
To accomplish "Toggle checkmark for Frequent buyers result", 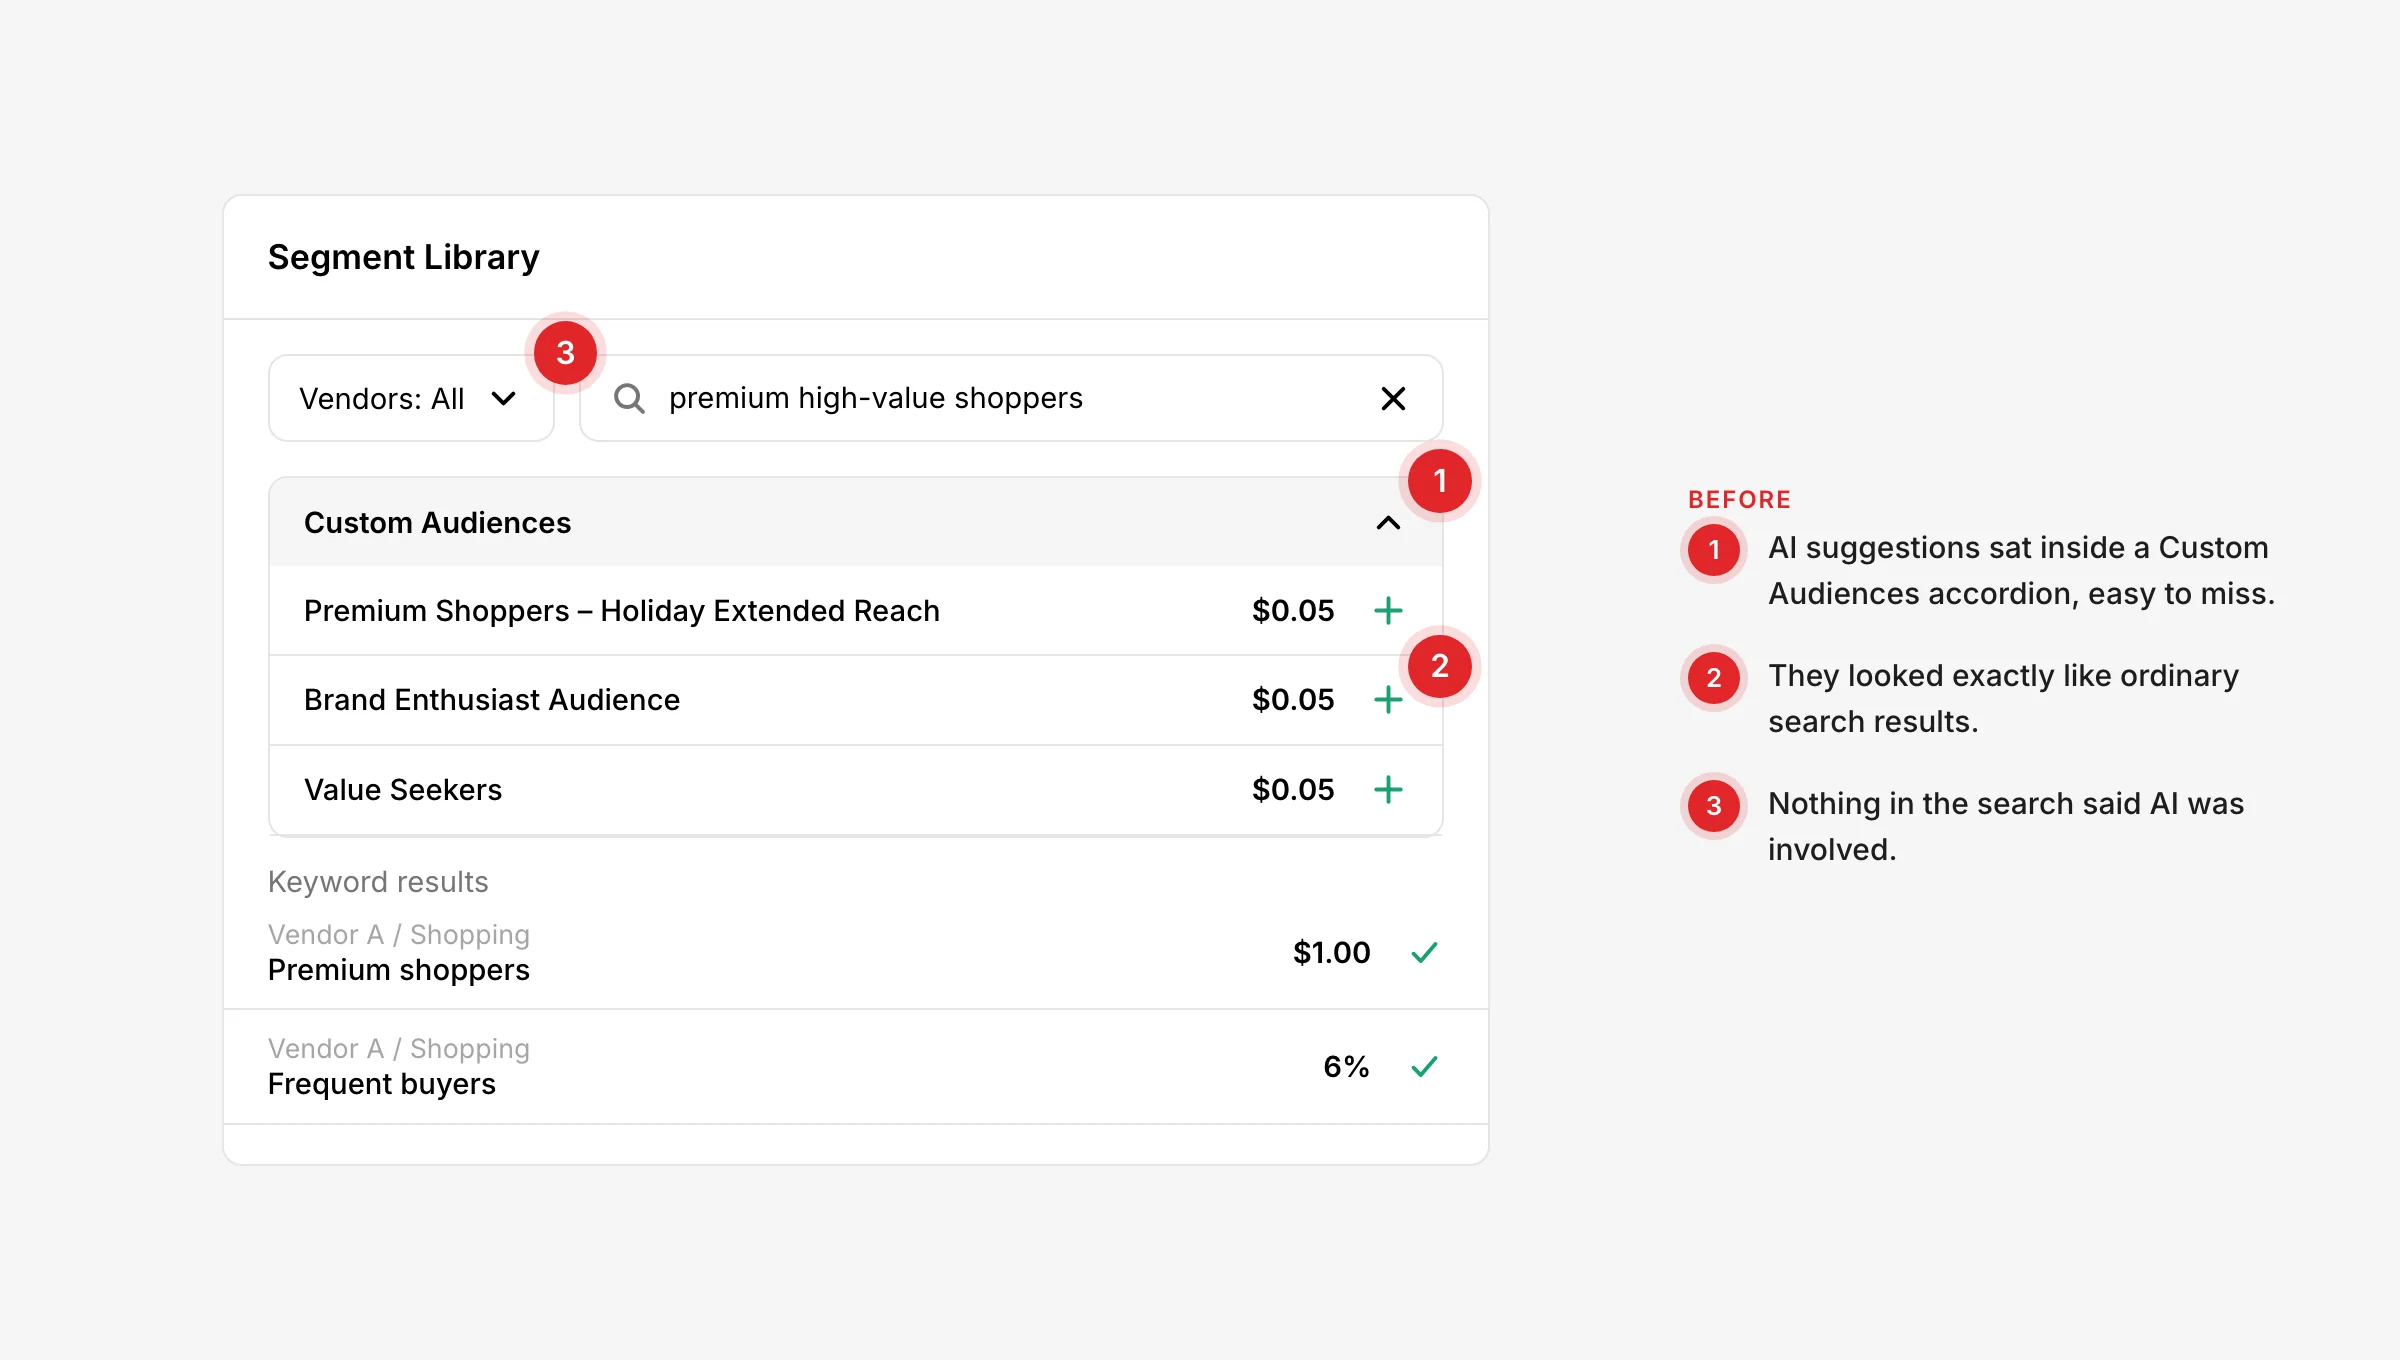I will [x=1424, y=1066].
